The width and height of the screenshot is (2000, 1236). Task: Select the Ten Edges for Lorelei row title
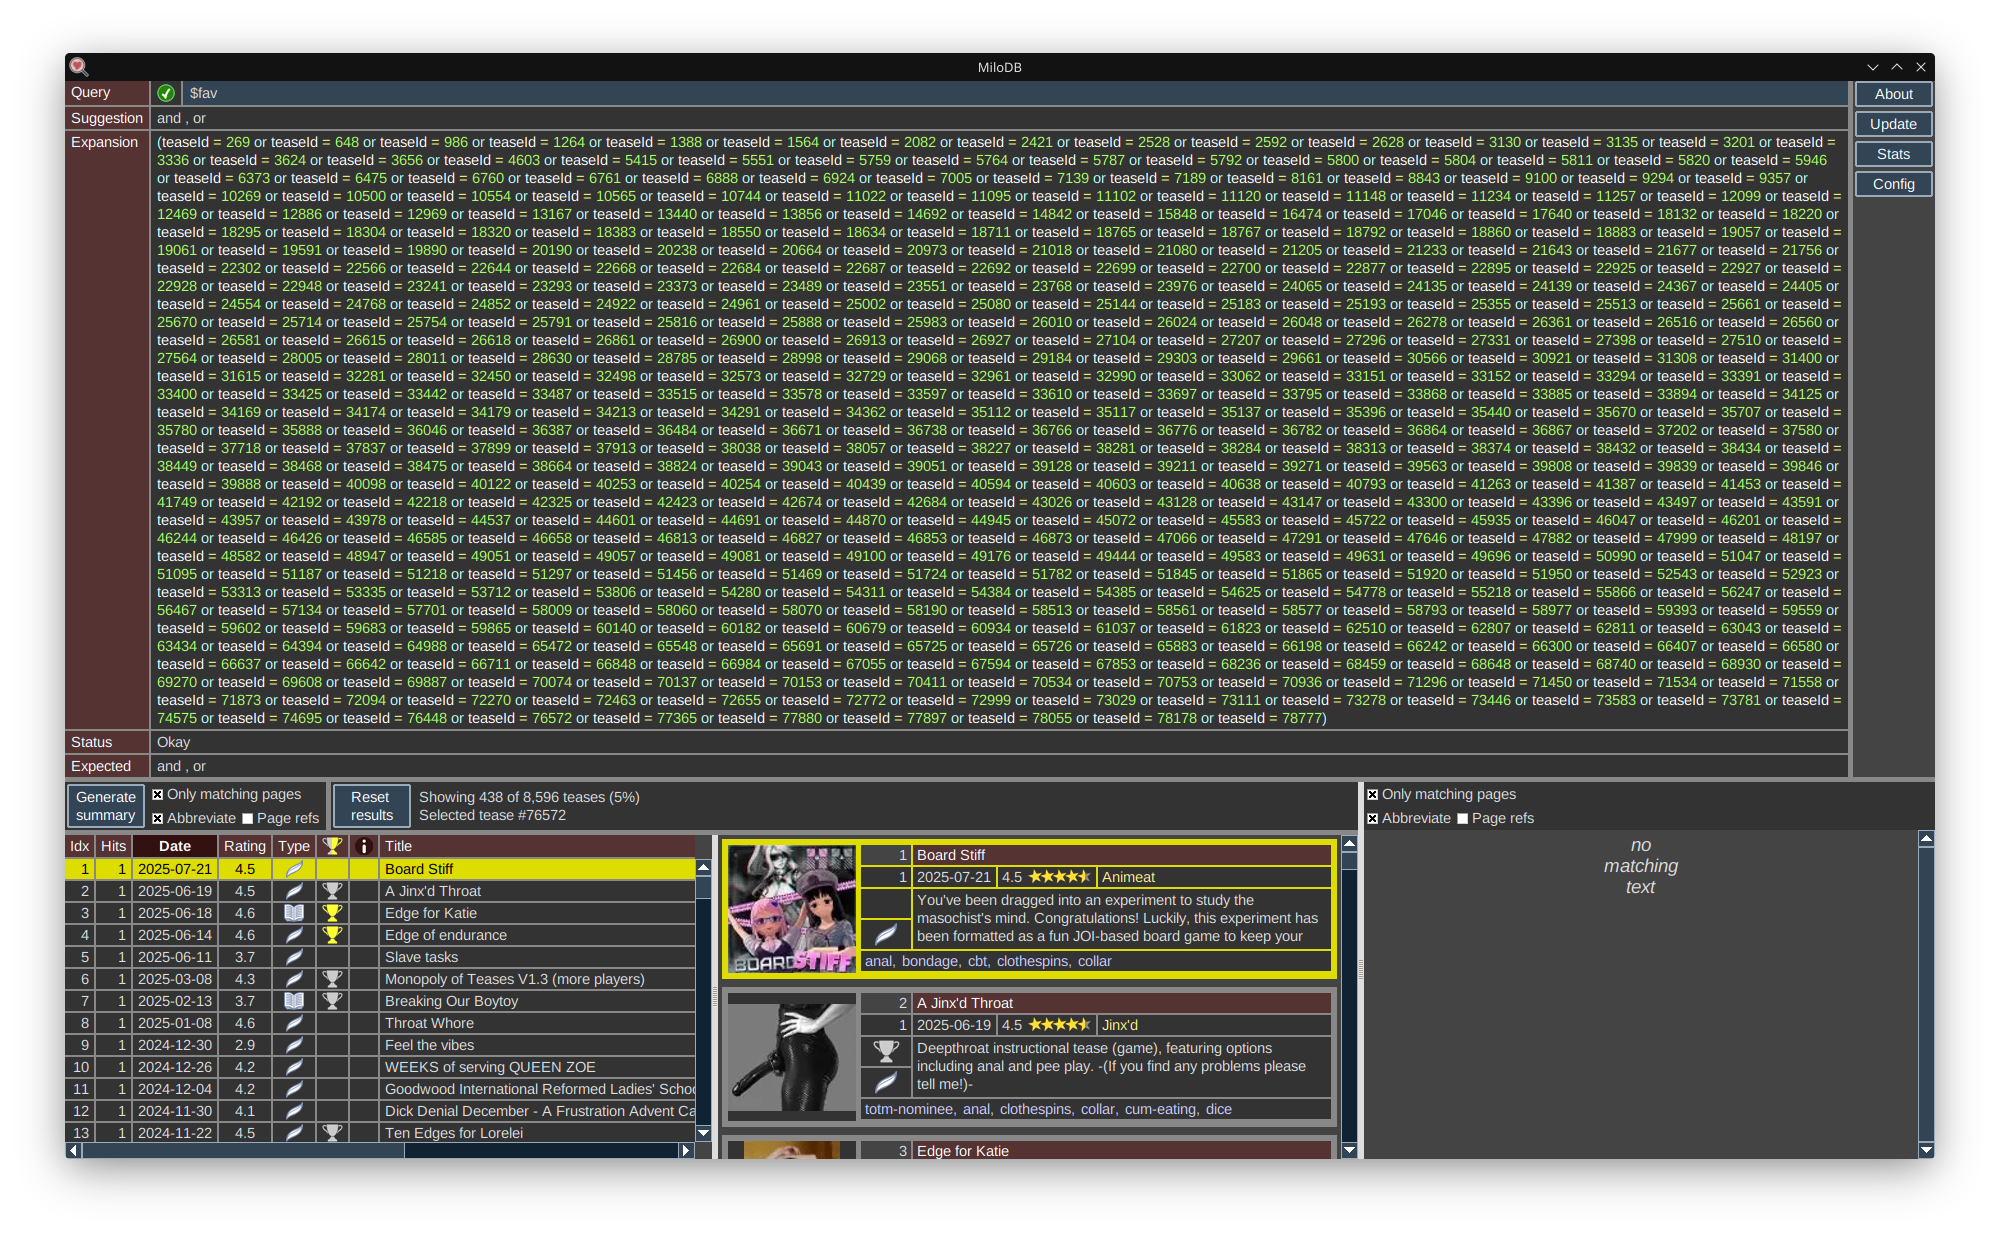pyautogui.click(x=454, y=1133)
